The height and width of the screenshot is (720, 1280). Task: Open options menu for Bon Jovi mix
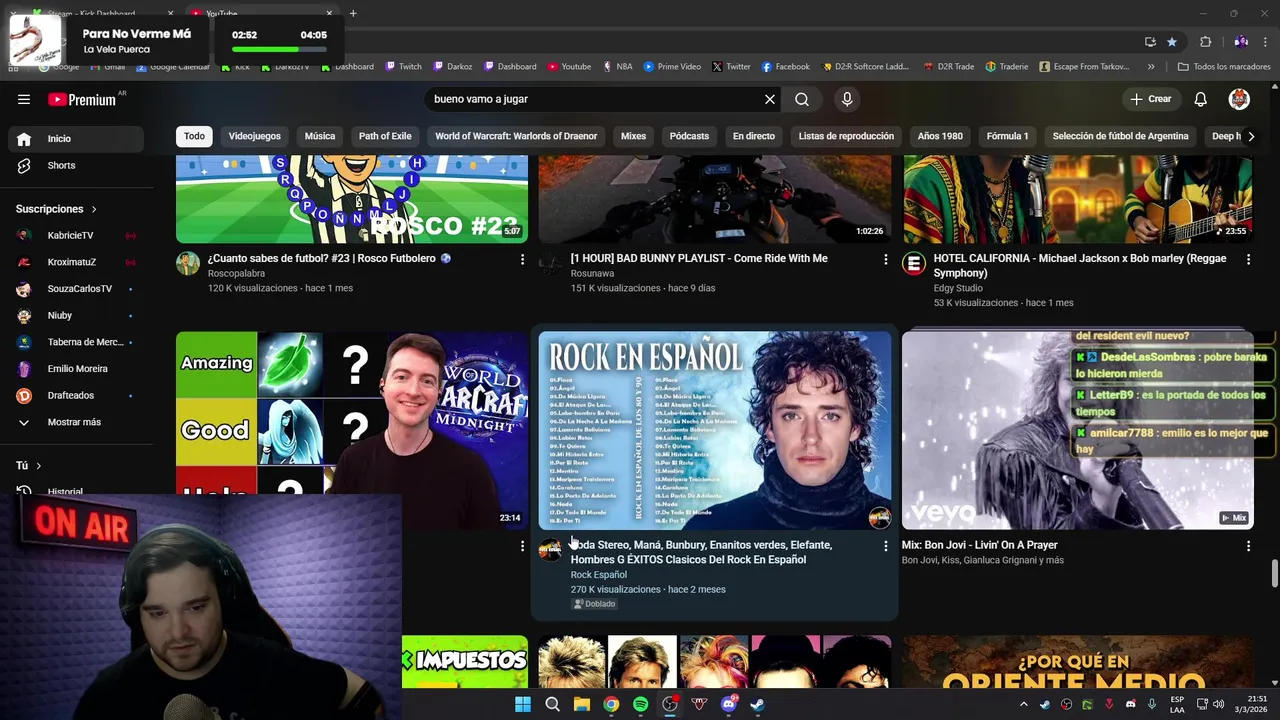[1248, 546]
